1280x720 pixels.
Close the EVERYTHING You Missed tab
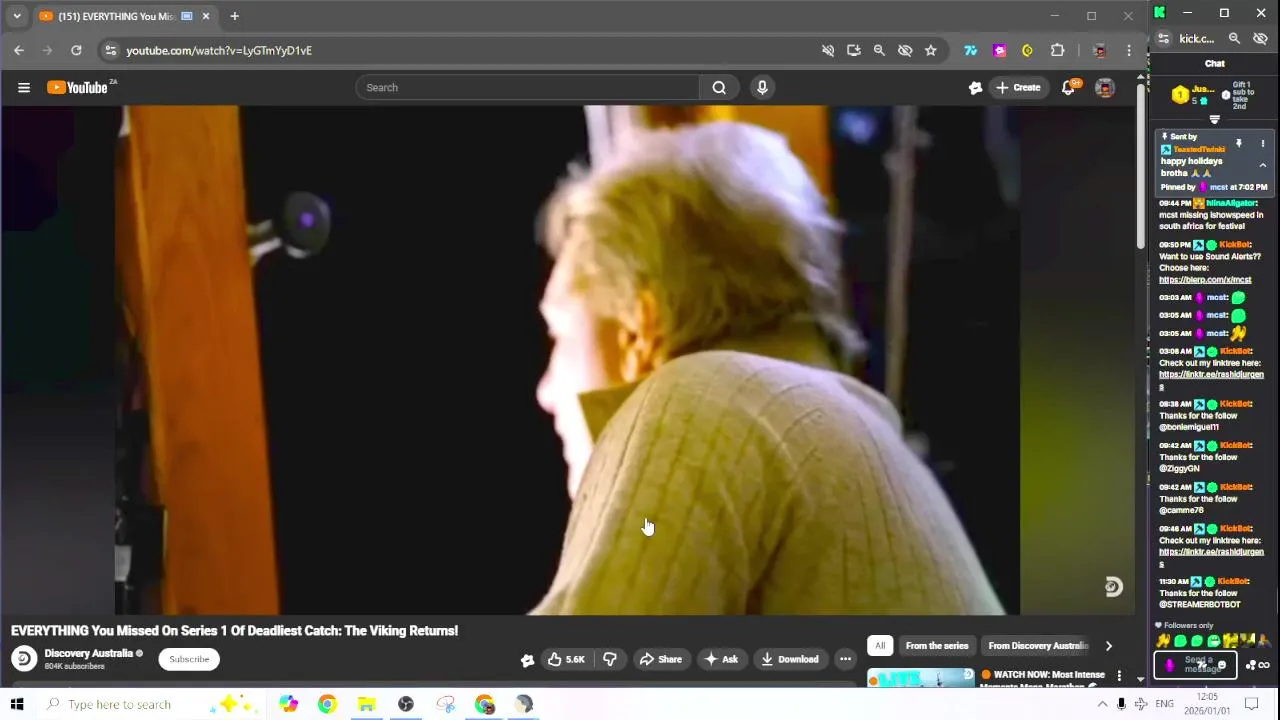coord(206,16)
